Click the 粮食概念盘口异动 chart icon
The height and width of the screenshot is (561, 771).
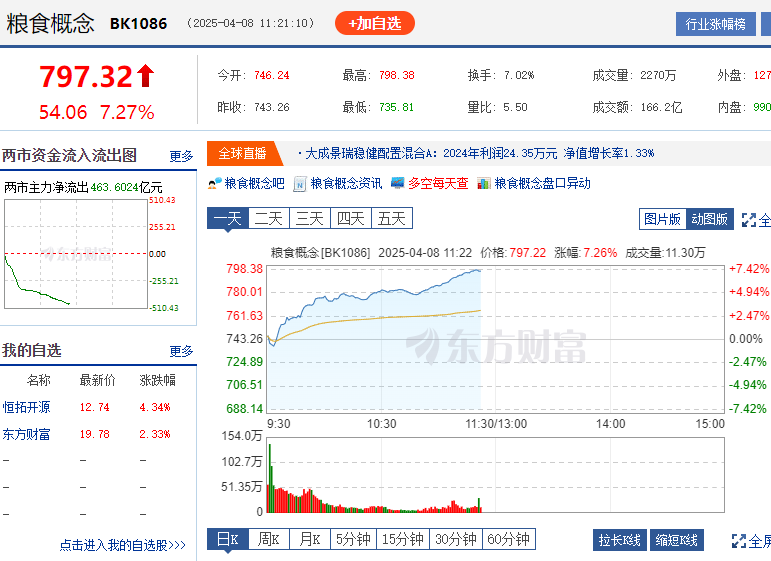(x=484, y=184)
